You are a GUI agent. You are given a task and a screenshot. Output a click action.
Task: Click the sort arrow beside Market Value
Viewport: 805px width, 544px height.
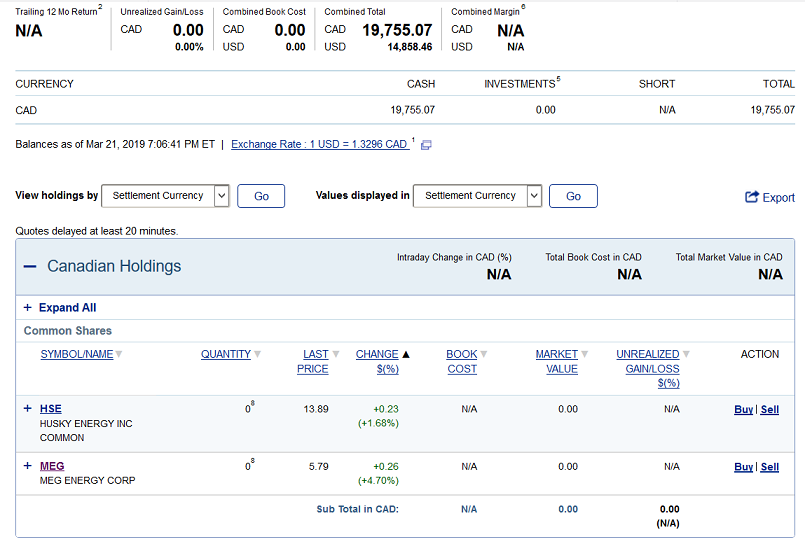585,355
